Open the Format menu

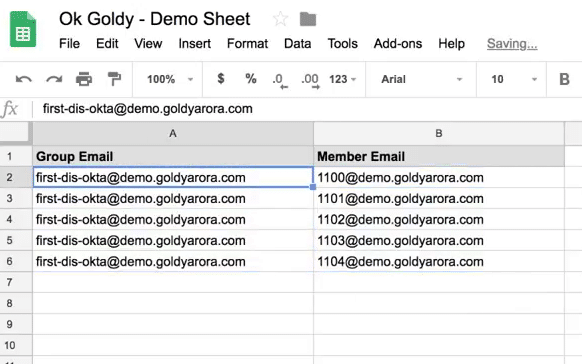(x=247, y=44)
